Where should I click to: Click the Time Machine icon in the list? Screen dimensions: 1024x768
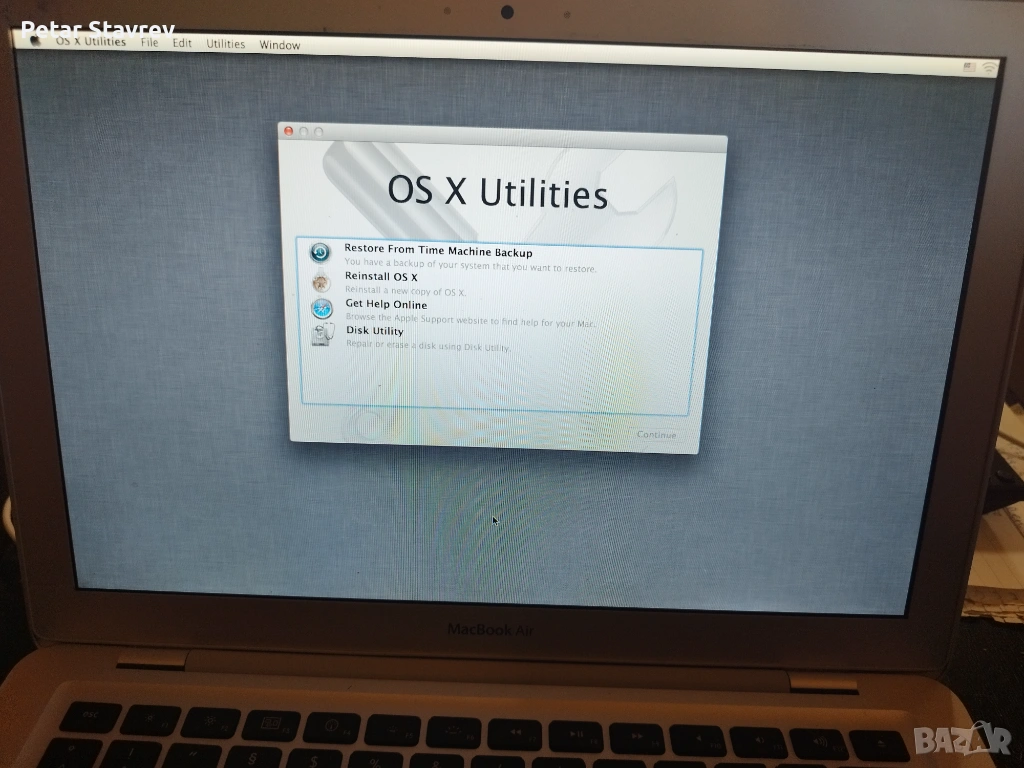pyautogui.click(x=320, y=253)
